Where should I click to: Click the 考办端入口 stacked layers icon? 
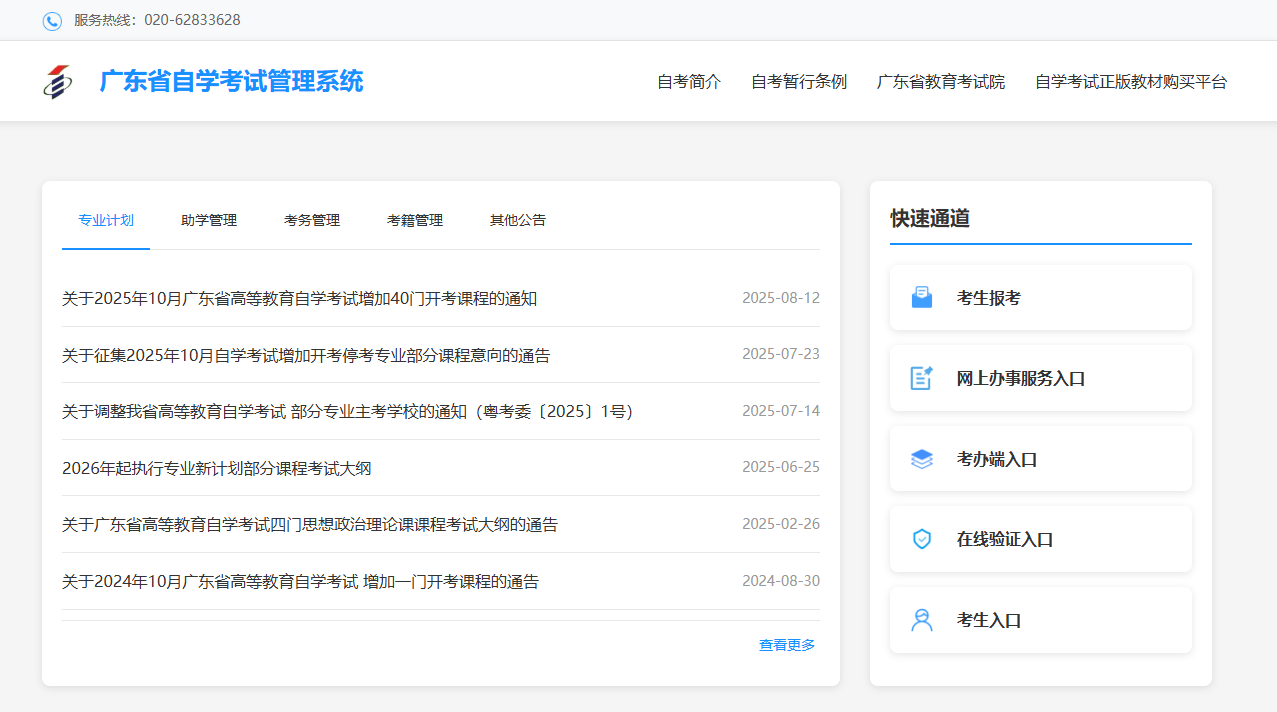pos(921,459)
